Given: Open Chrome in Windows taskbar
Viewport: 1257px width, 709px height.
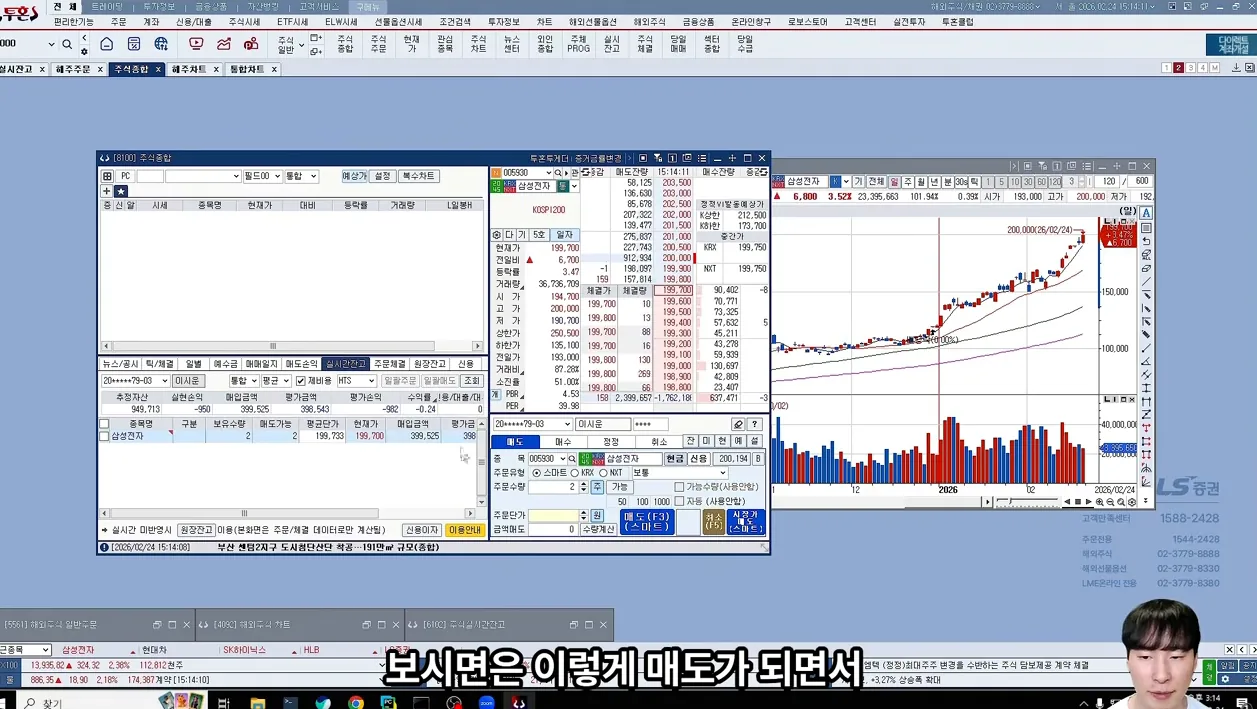Looking at the screenshot, I should [356, 703].
